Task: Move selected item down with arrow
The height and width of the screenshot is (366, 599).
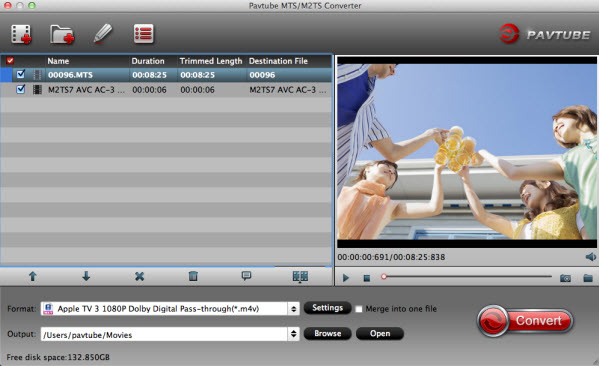Action: pos(86,276)
